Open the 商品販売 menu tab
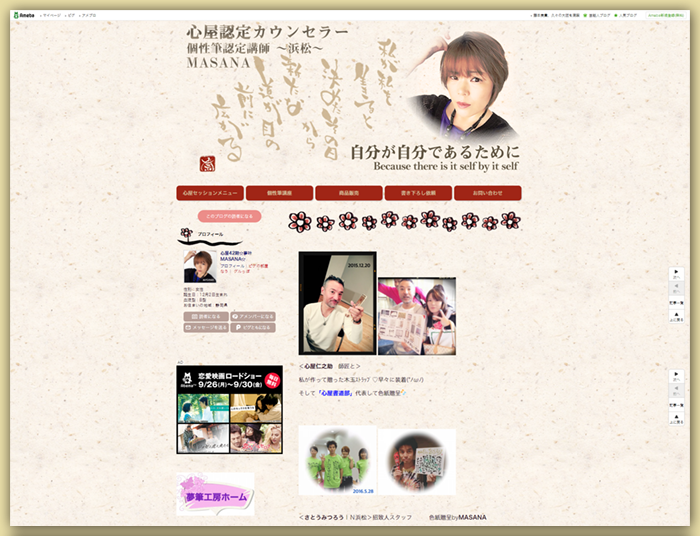The height and width of the screenshot is (536, 700). point(349,193)
